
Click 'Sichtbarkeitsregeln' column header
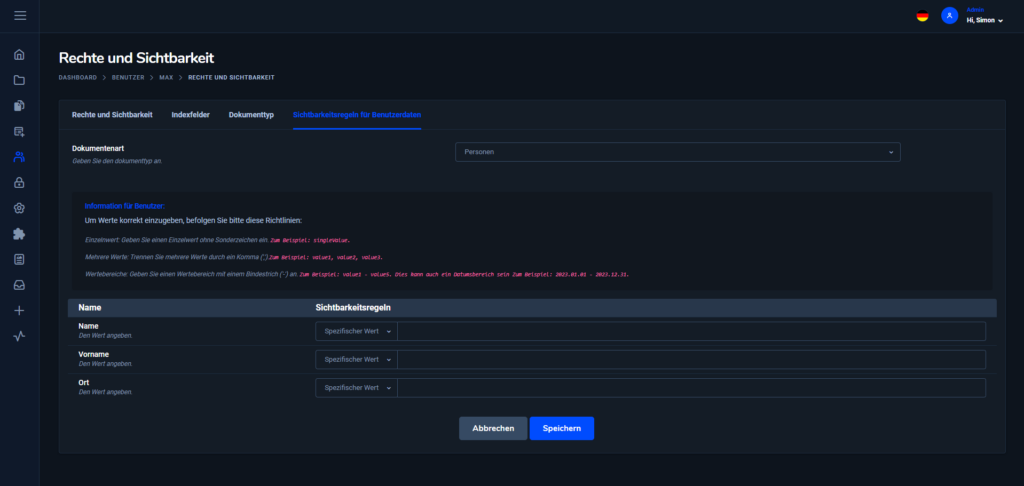tap(353, 307)
